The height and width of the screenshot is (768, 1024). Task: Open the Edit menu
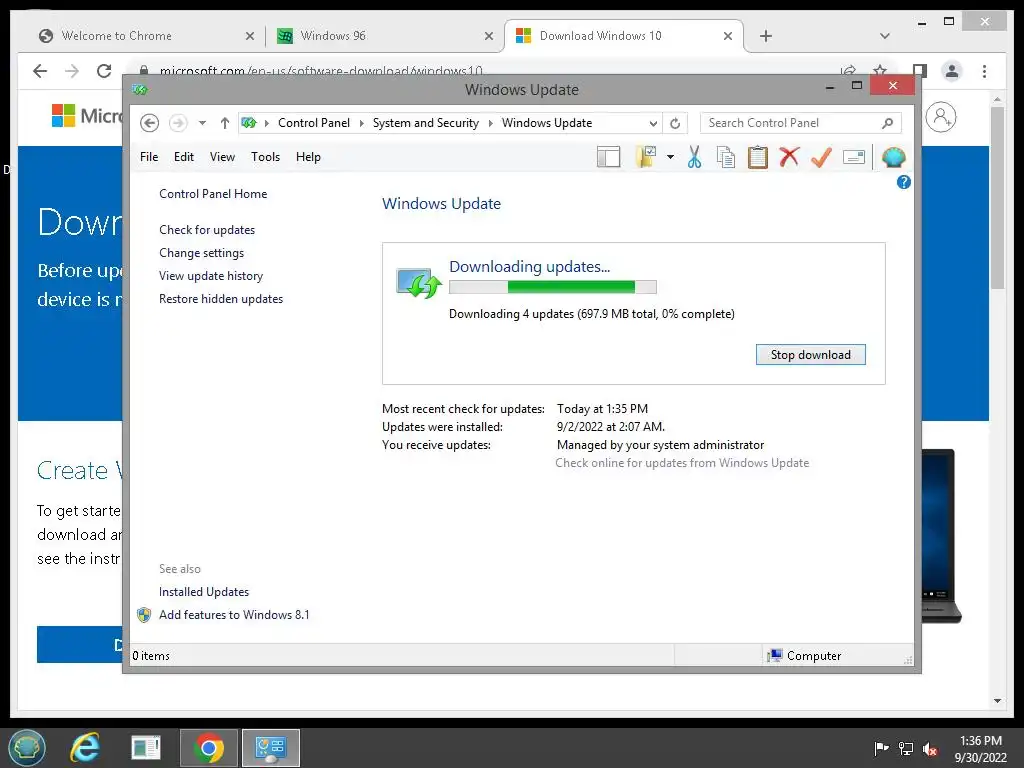tap(184, 157)
